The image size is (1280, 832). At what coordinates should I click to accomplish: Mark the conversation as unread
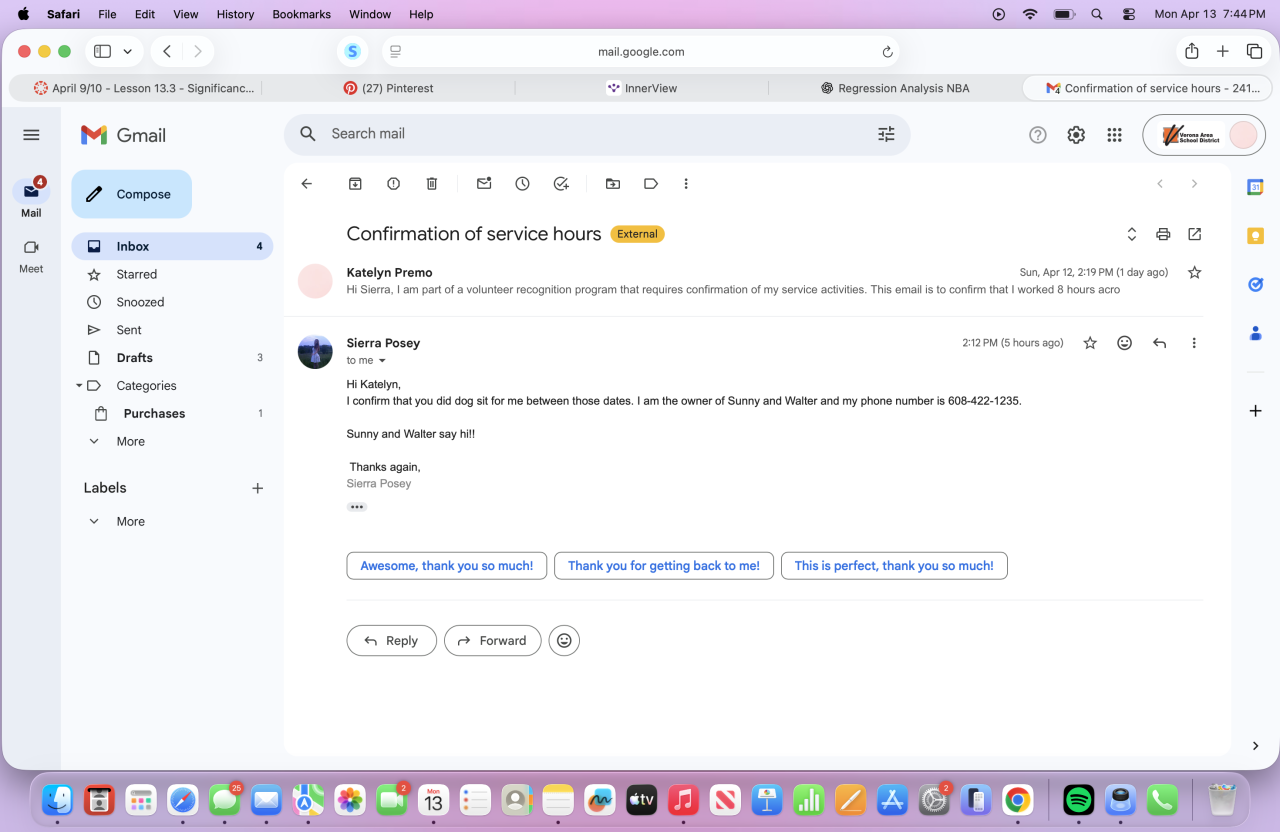484,184
